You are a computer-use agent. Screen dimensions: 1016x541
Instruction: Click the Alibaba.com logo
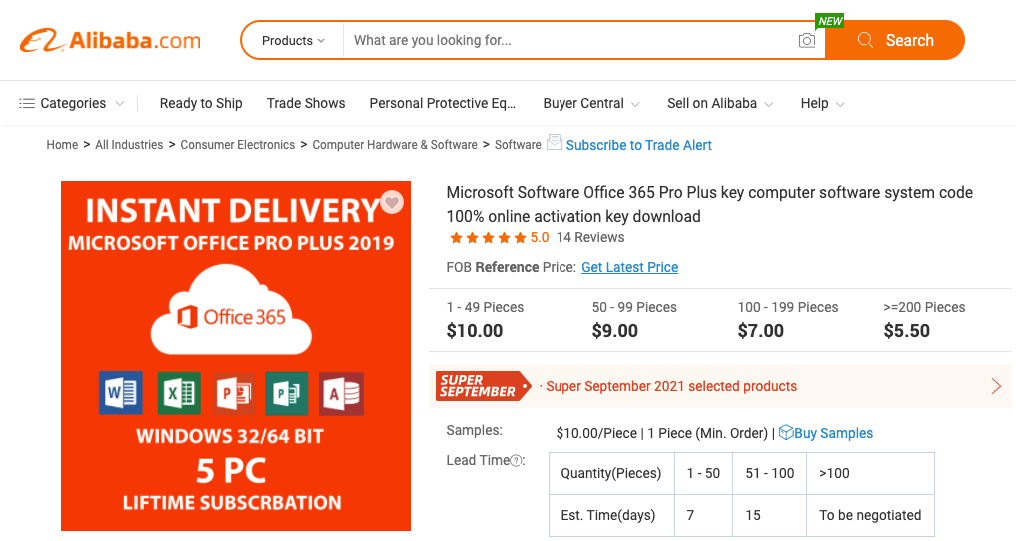pyautogui.click(x=110, y=41)
